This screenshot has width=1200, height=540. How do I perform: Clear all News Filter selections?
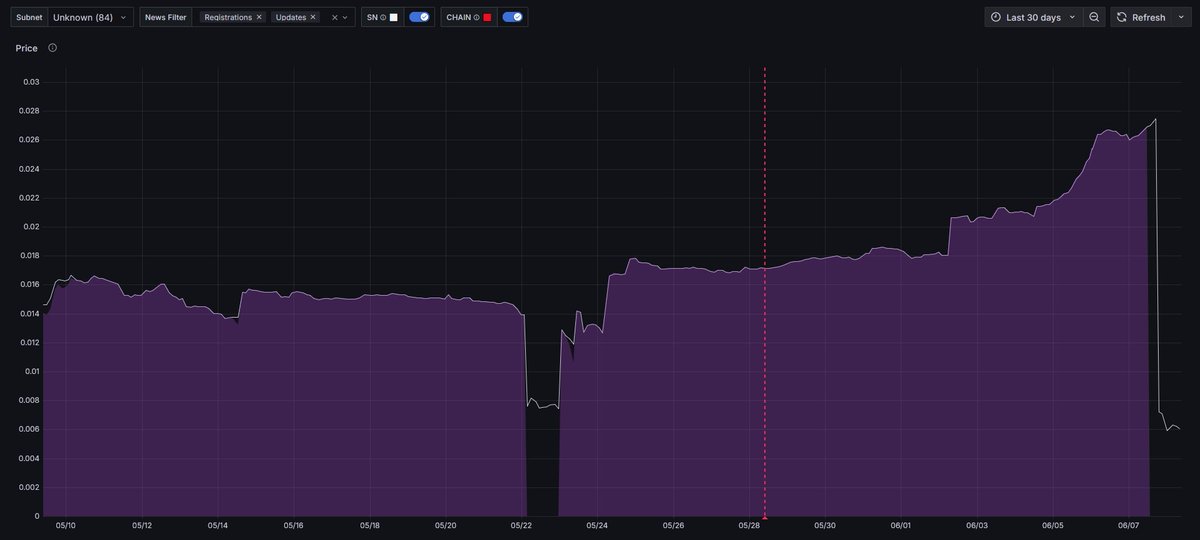pos(334,17)
